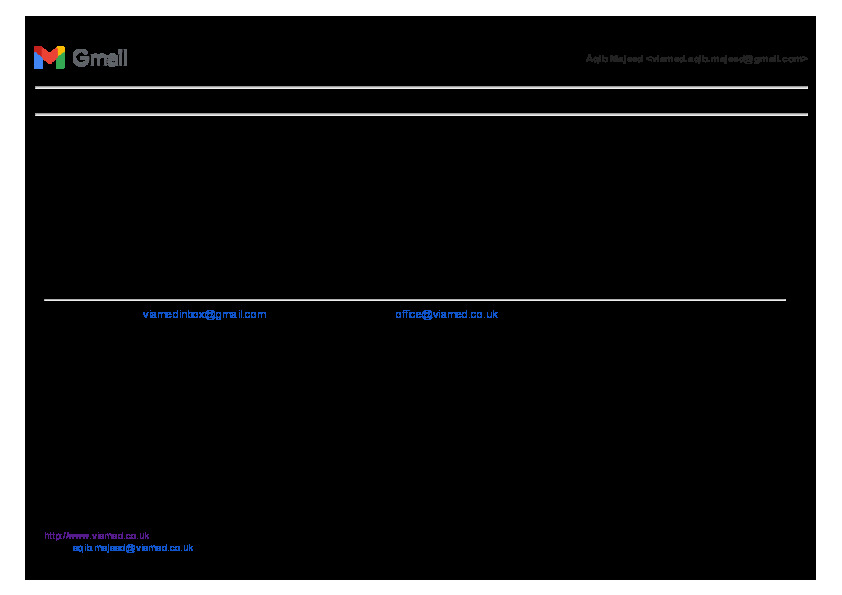Screen dimensions: 842x595
Task: Click the white top page margin
Action: click(x=420, y=7)
